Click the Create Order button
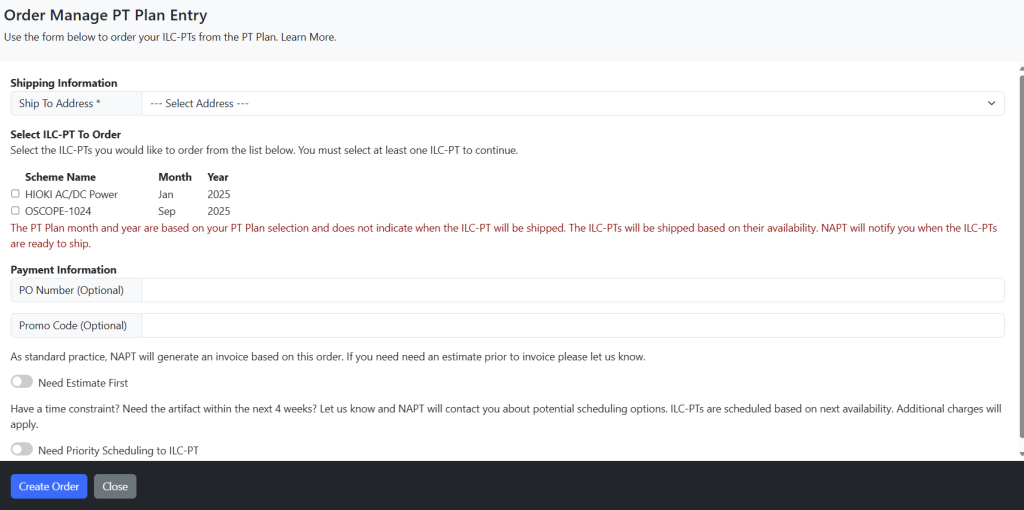Viewport: 1024px width, 510px height. (x=49, y=486)
